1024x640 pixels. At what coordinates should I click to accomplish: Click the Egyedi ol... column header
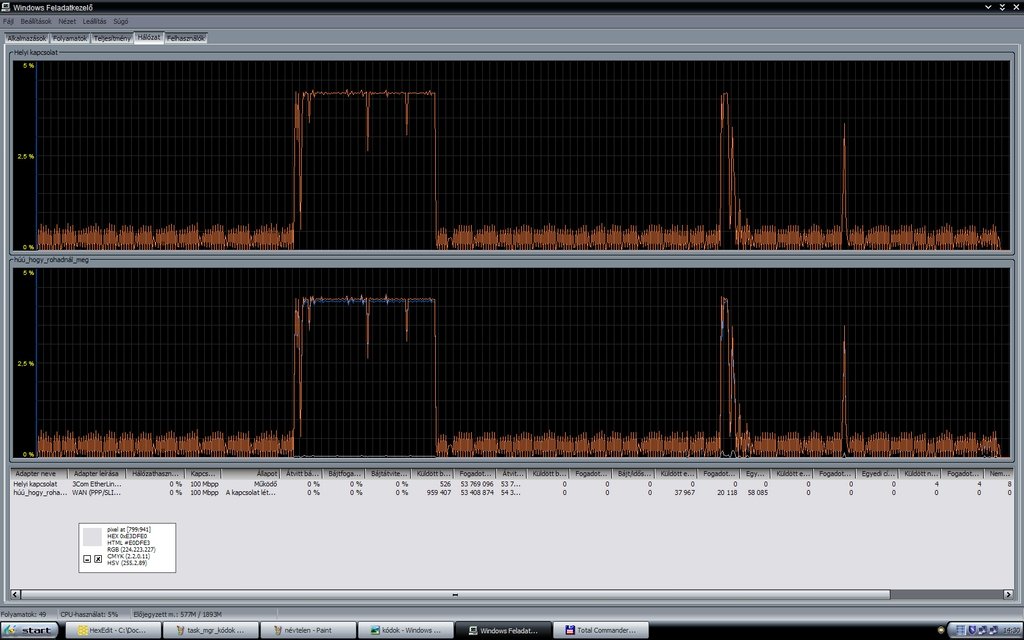point(877,473)
